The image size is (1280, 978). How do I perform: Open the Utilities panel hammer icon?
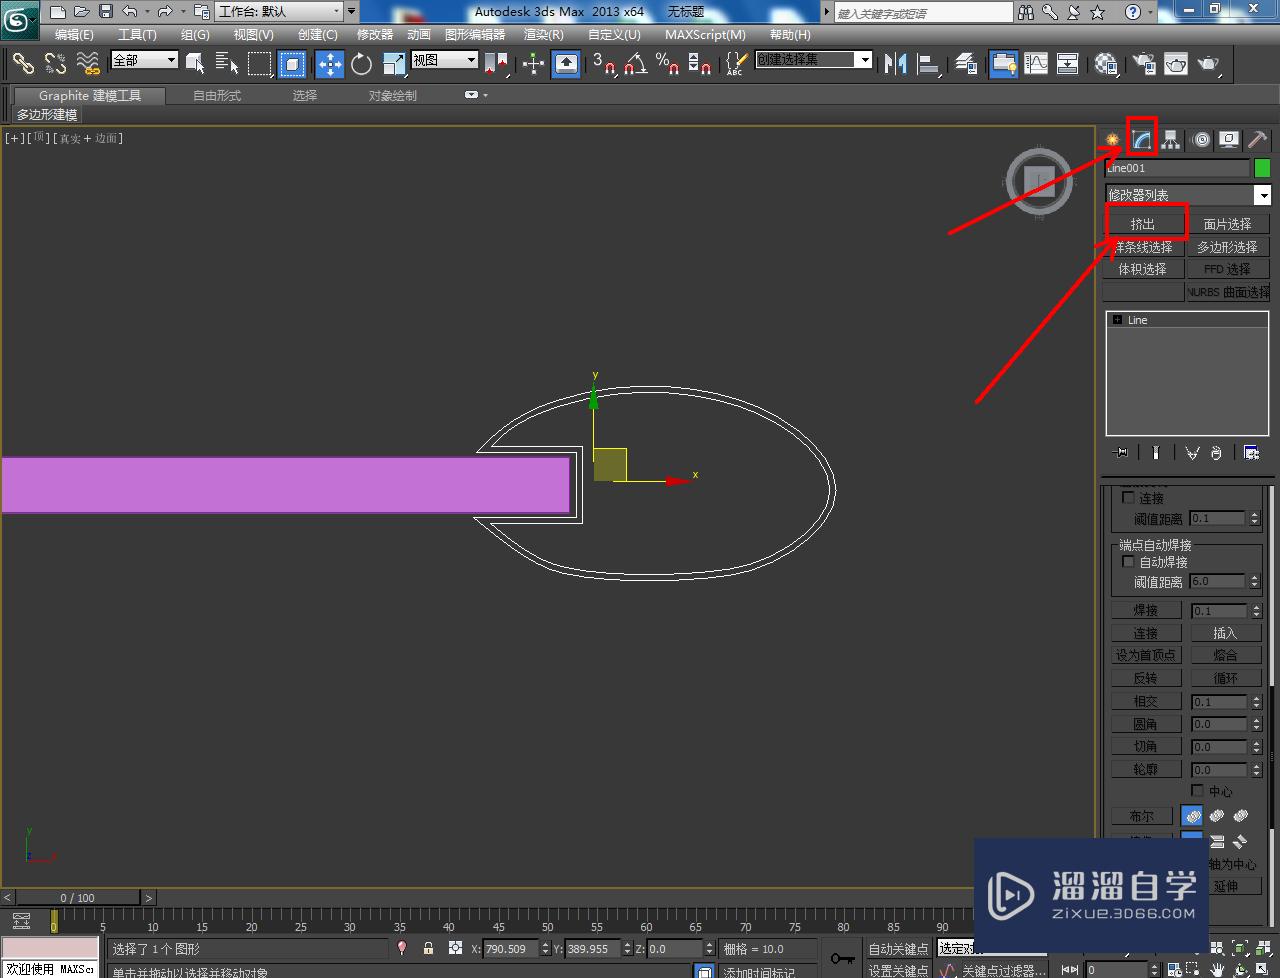pos(1257,140)
